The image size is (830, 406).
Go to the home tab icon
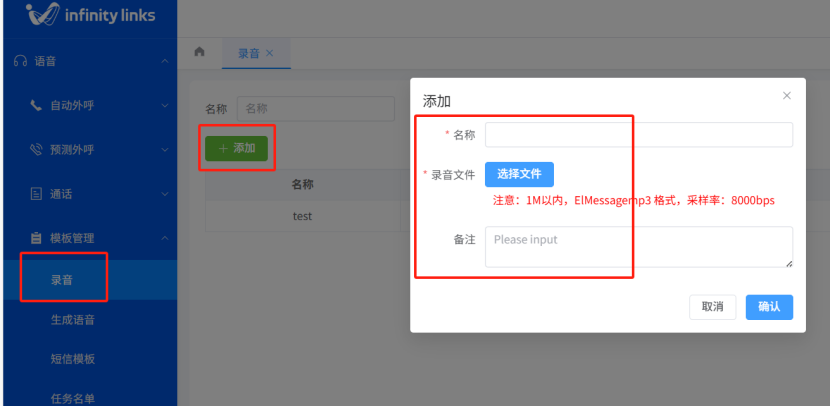(x=199, y=52)
